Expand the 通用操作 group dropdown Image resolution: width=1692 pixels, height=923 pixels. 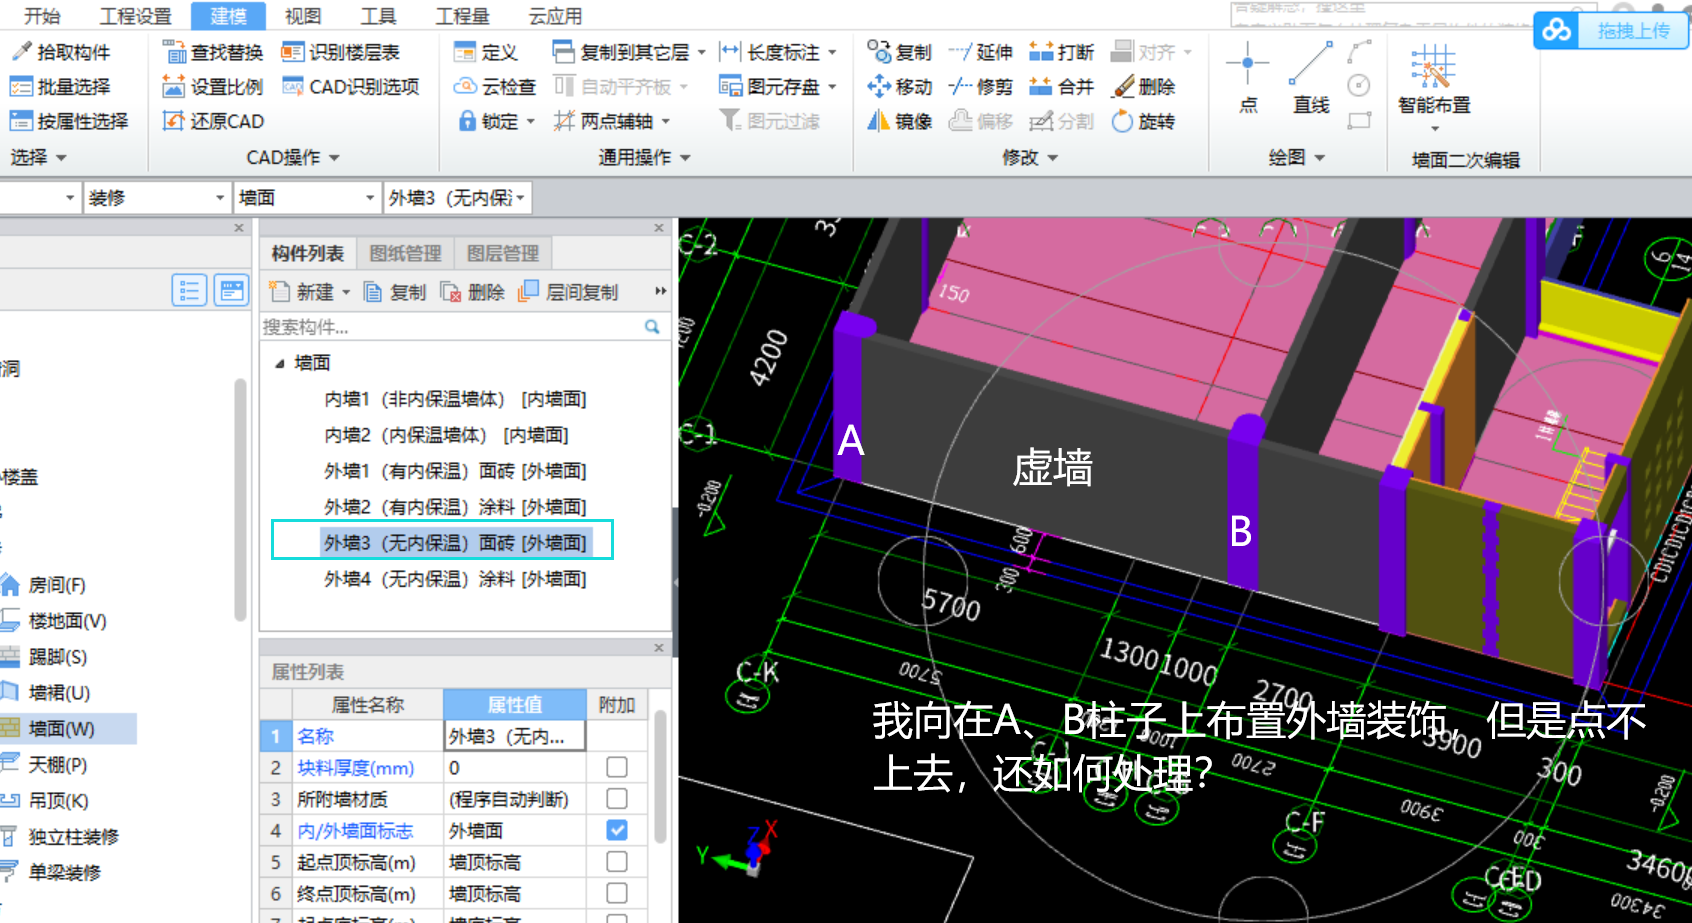(x=685, y=158)
